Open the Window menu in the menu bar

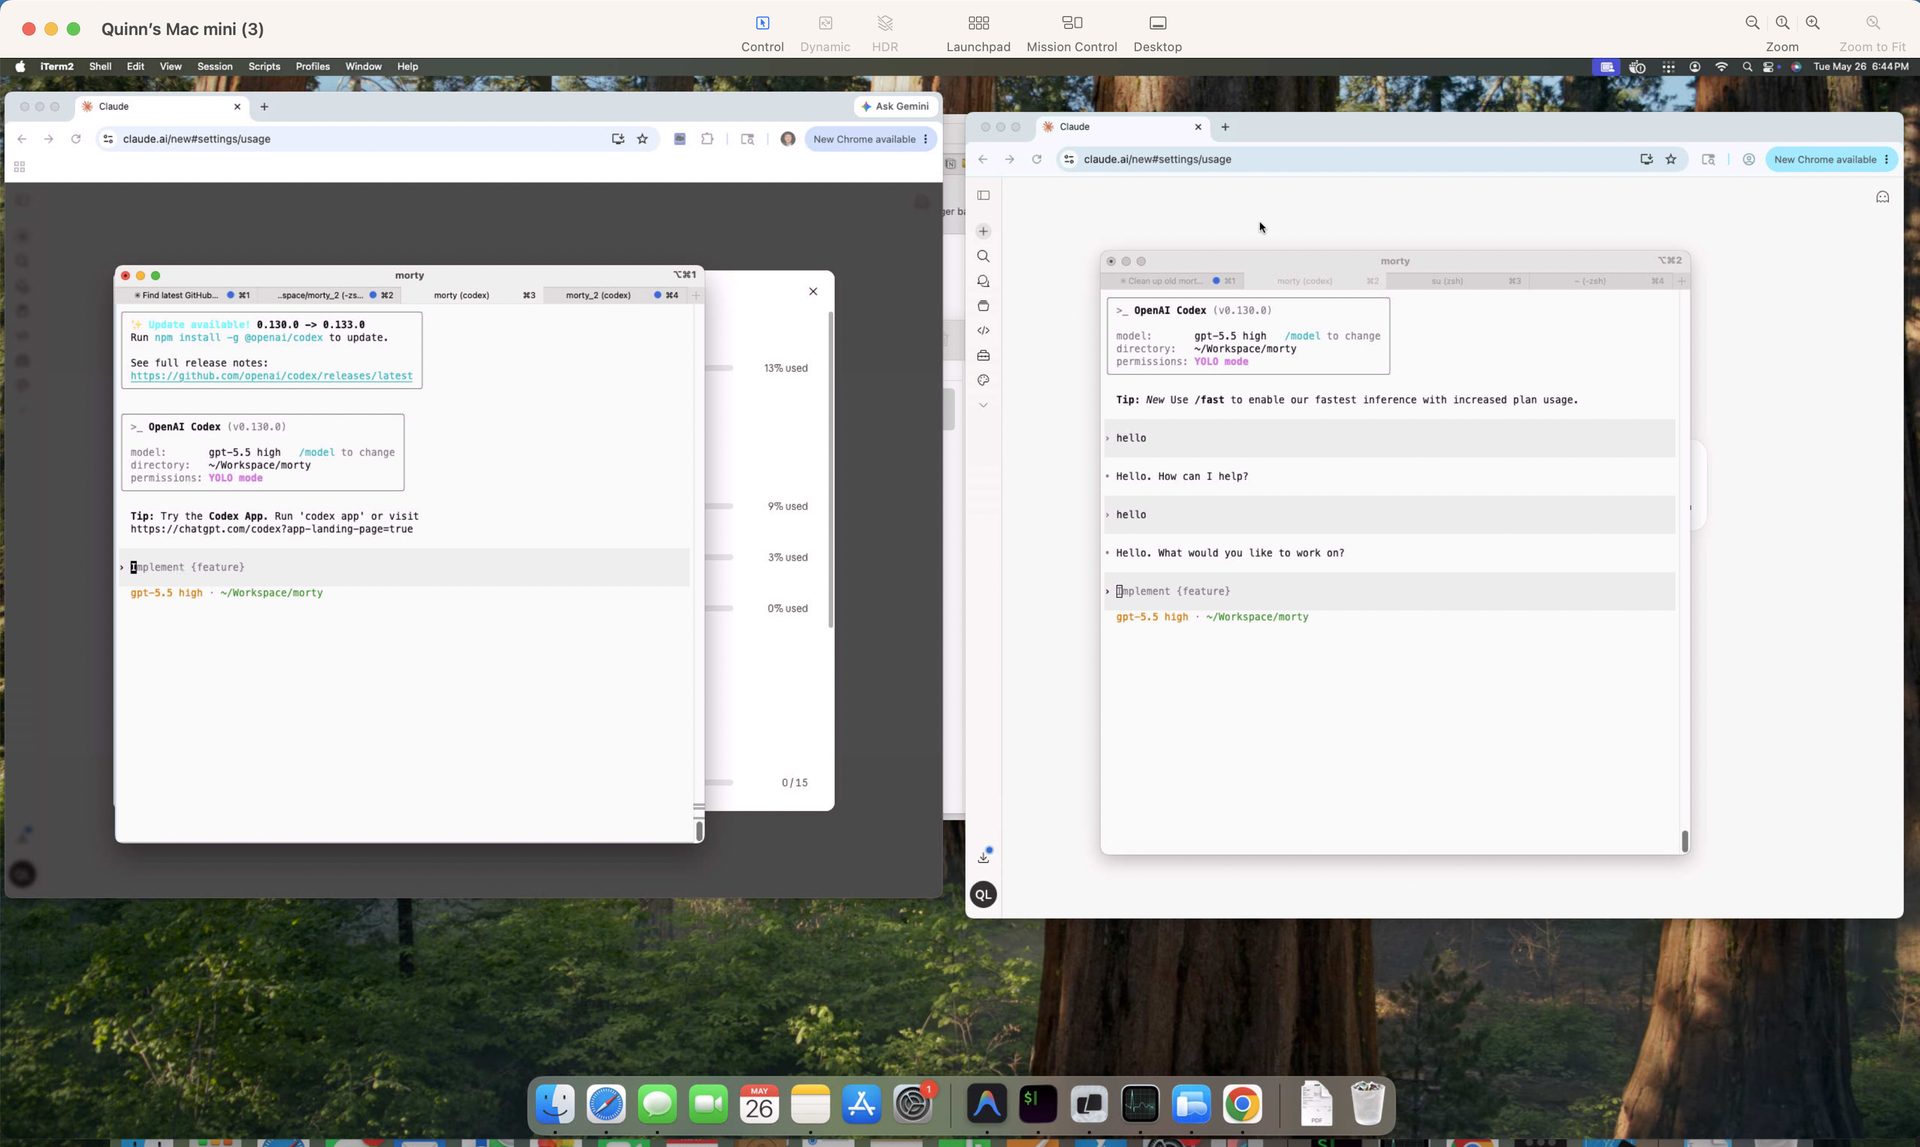click(x=363, y=67)
